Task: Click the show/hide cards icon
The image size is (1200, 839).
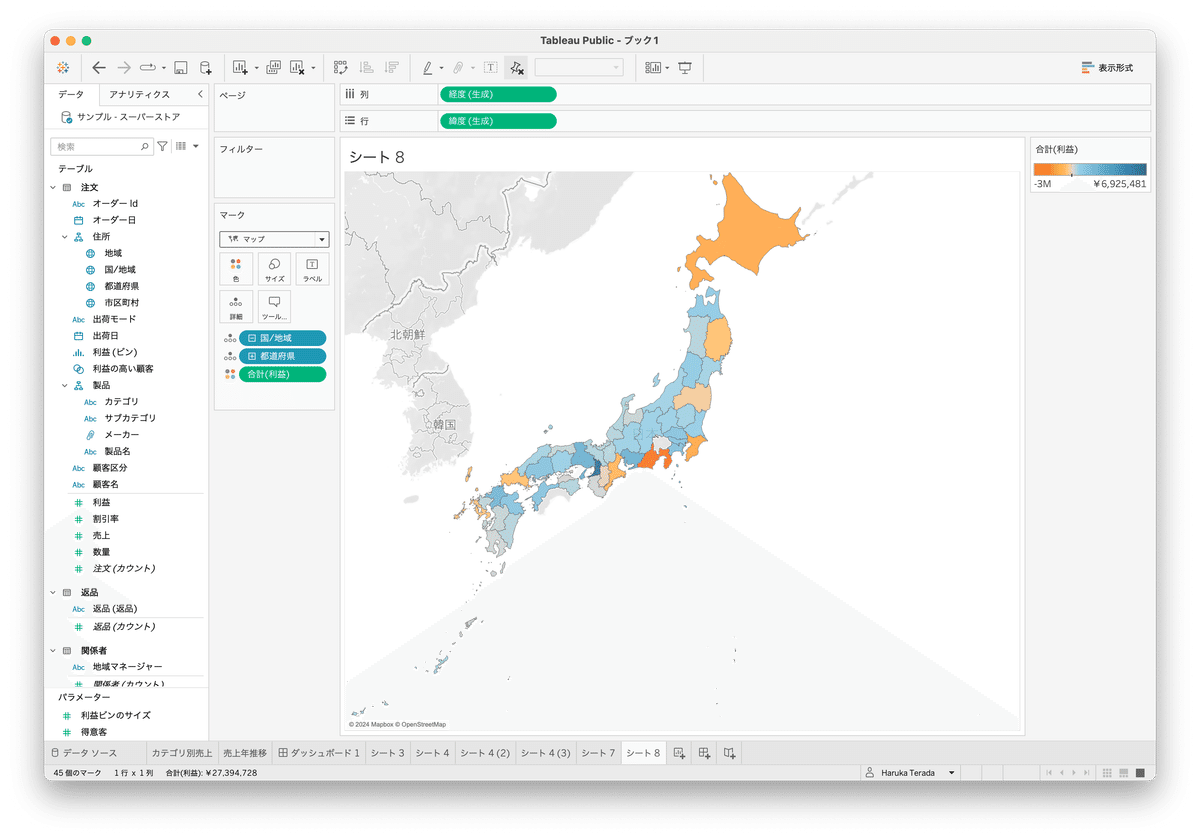Action: pos(654,67)
